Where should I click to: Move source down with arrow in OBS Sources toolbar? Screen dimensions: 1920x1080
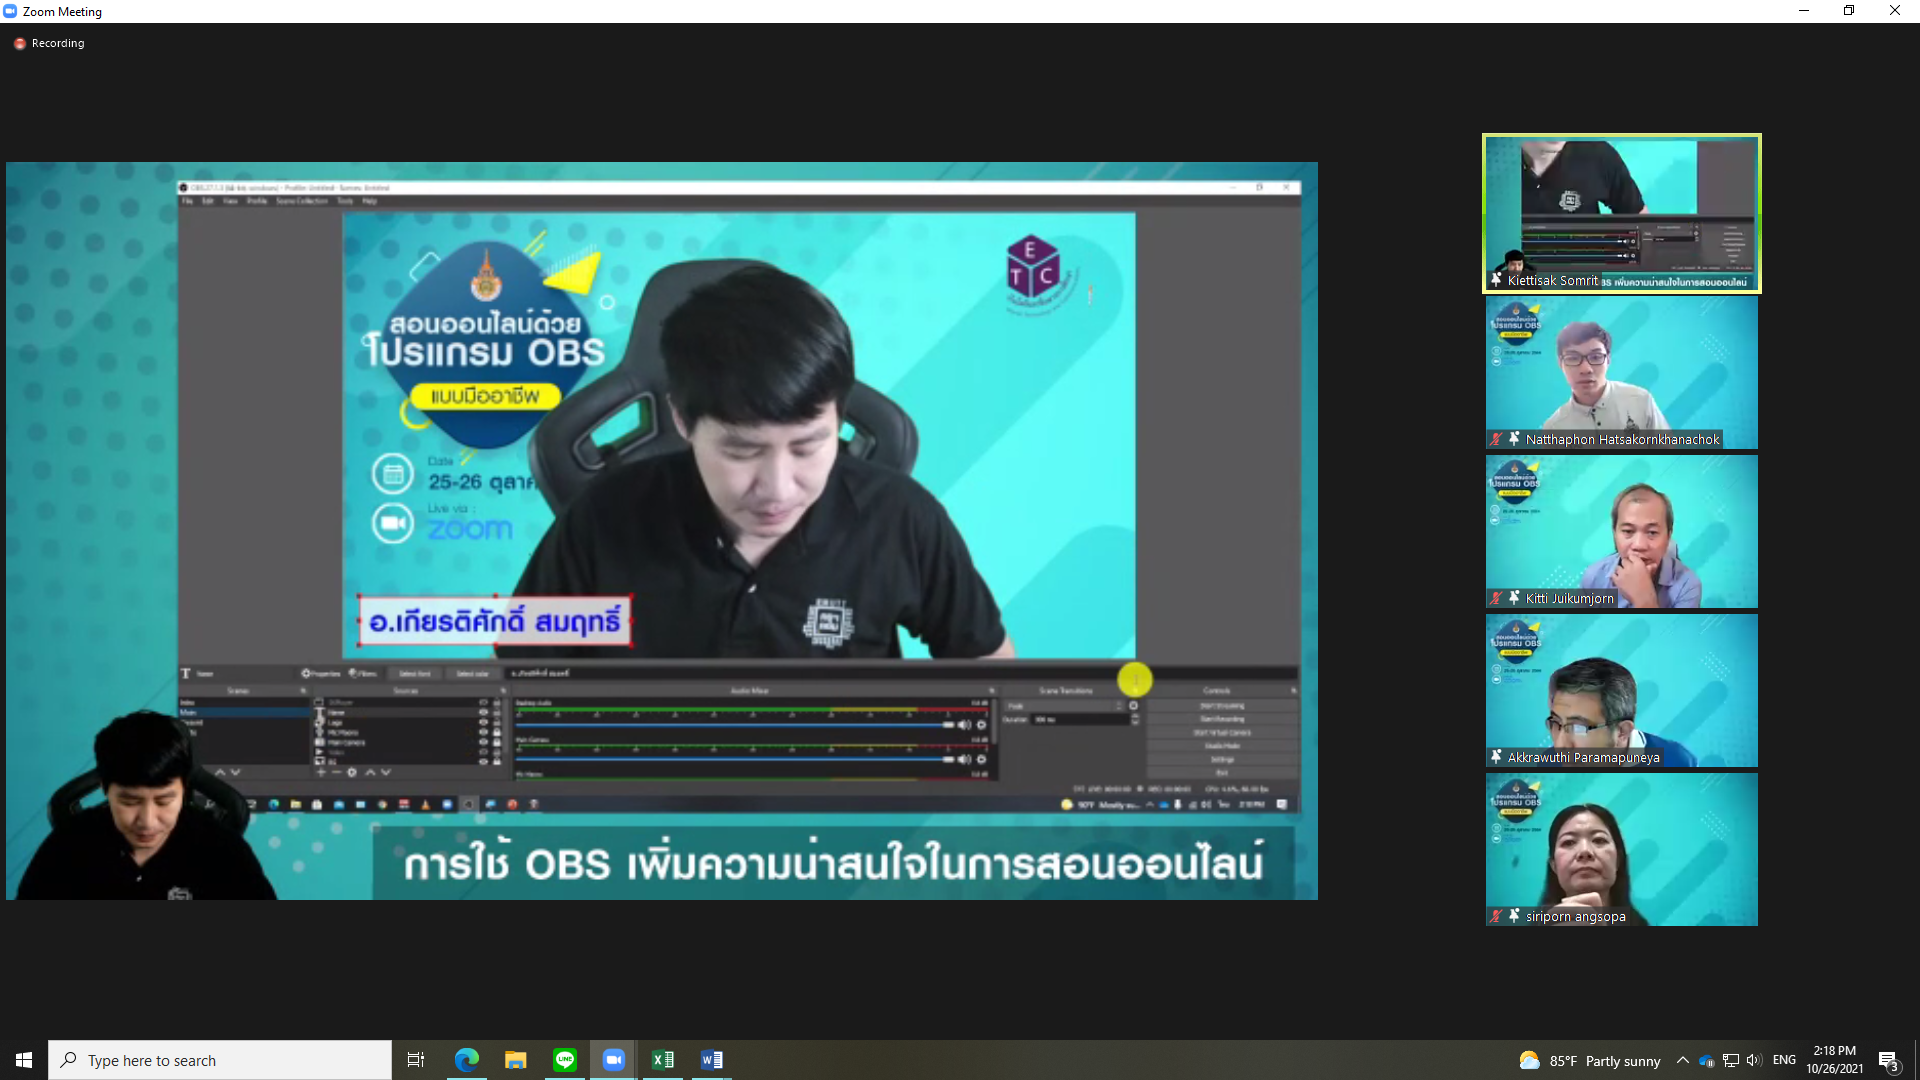(386, 772)
